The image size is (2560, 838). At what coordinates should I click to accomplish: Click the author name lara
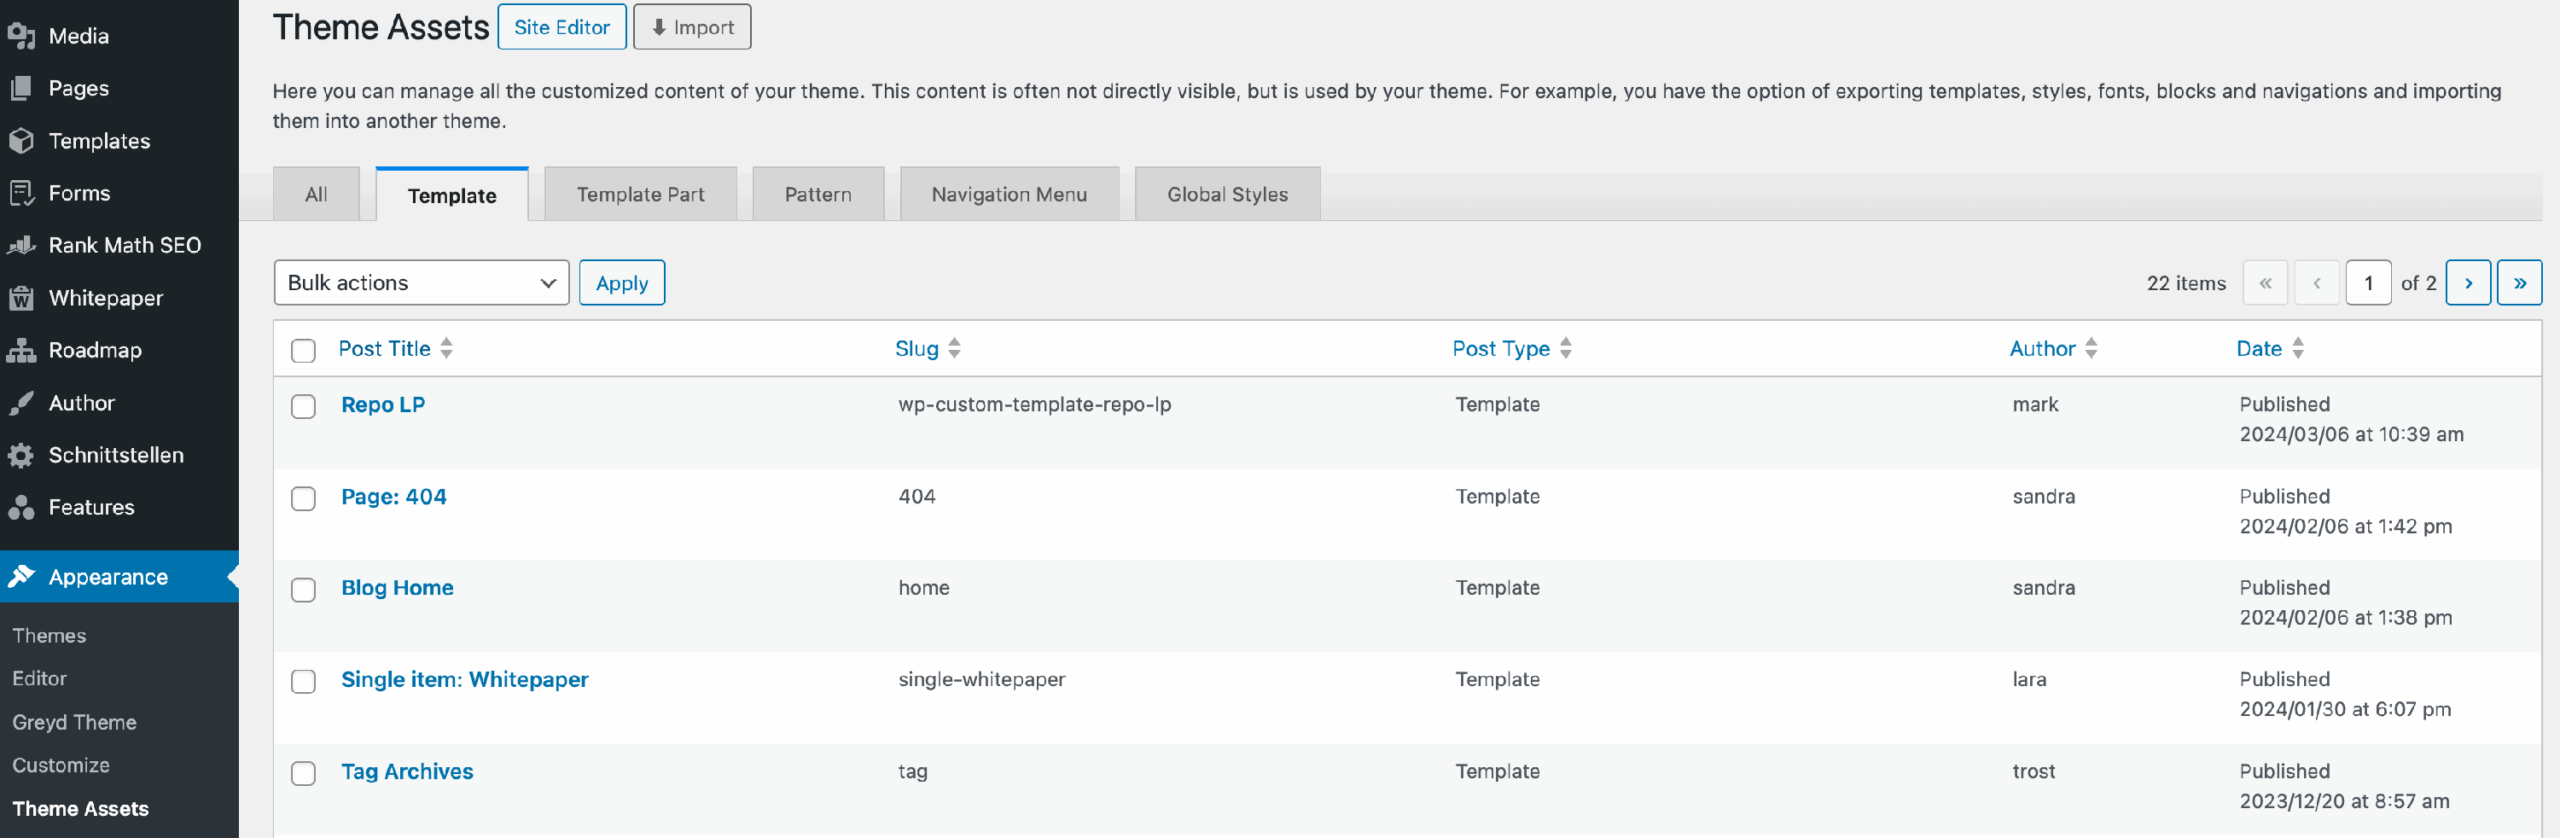pos(2029,680)
